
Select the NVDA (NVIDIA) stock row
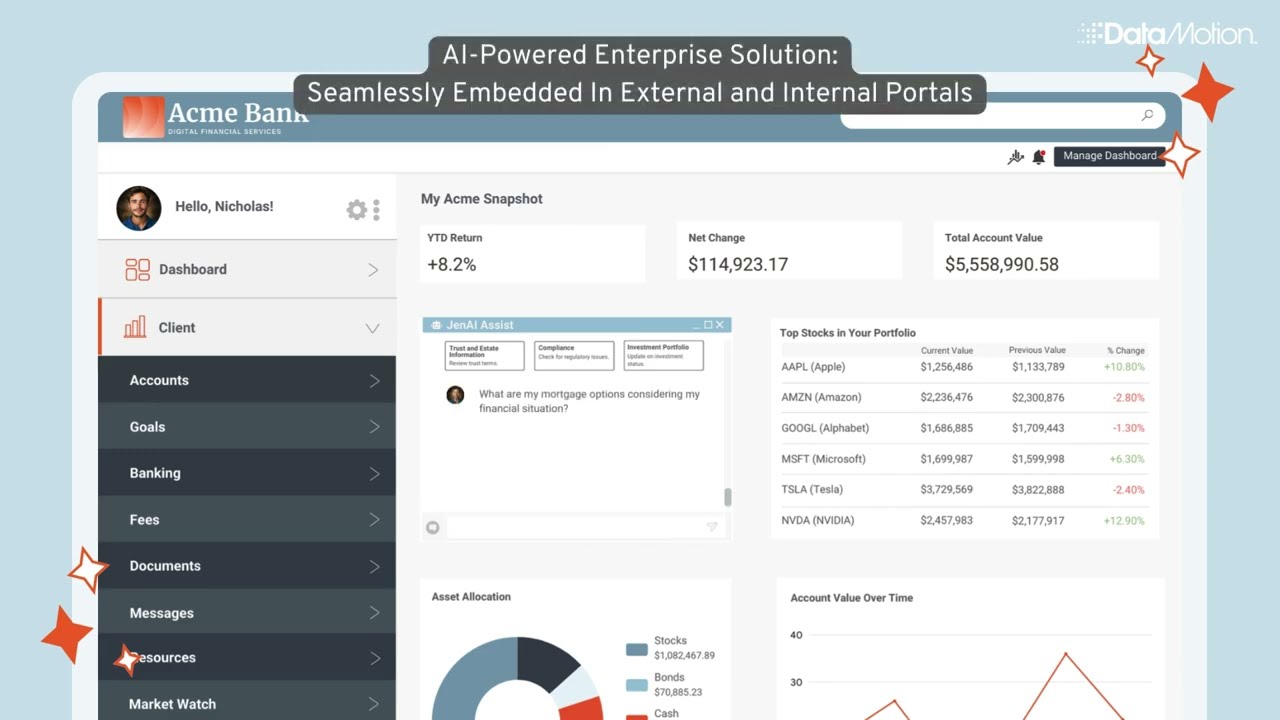[963, 521]
